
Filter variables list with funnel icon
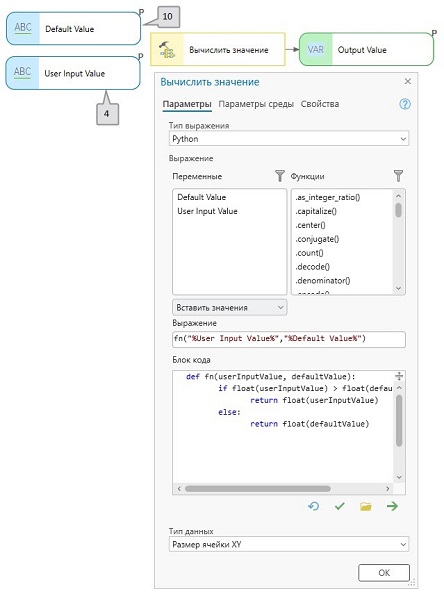[279, 176]
